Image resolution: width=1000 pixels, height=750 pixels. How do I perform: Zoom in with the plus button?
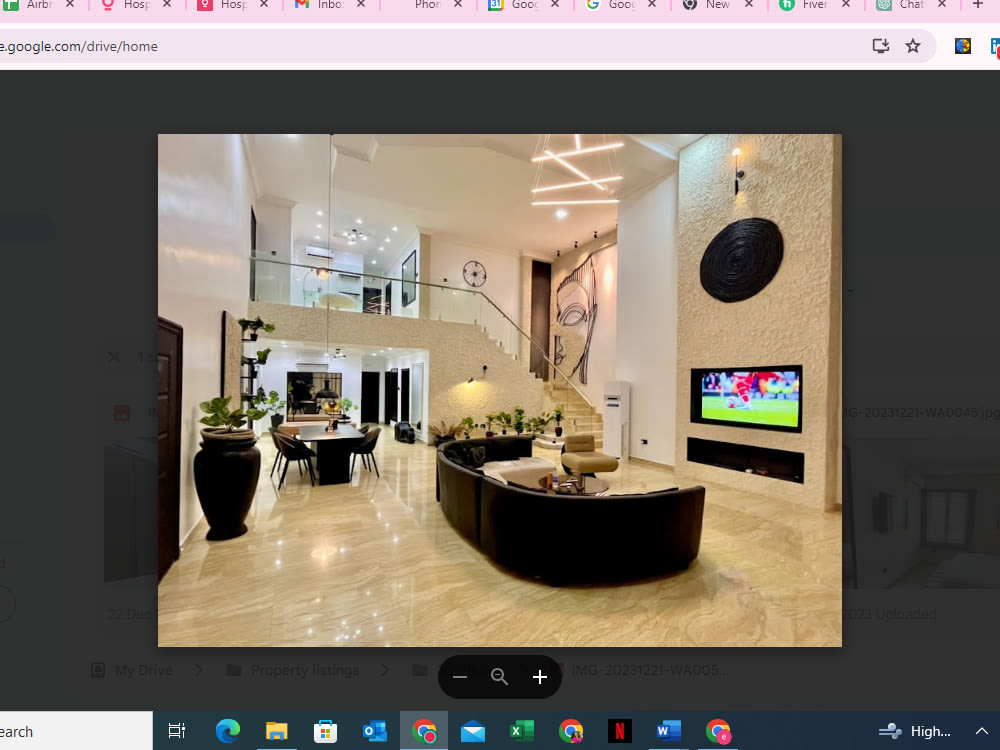pyautogui.click(x=540, y=677)
